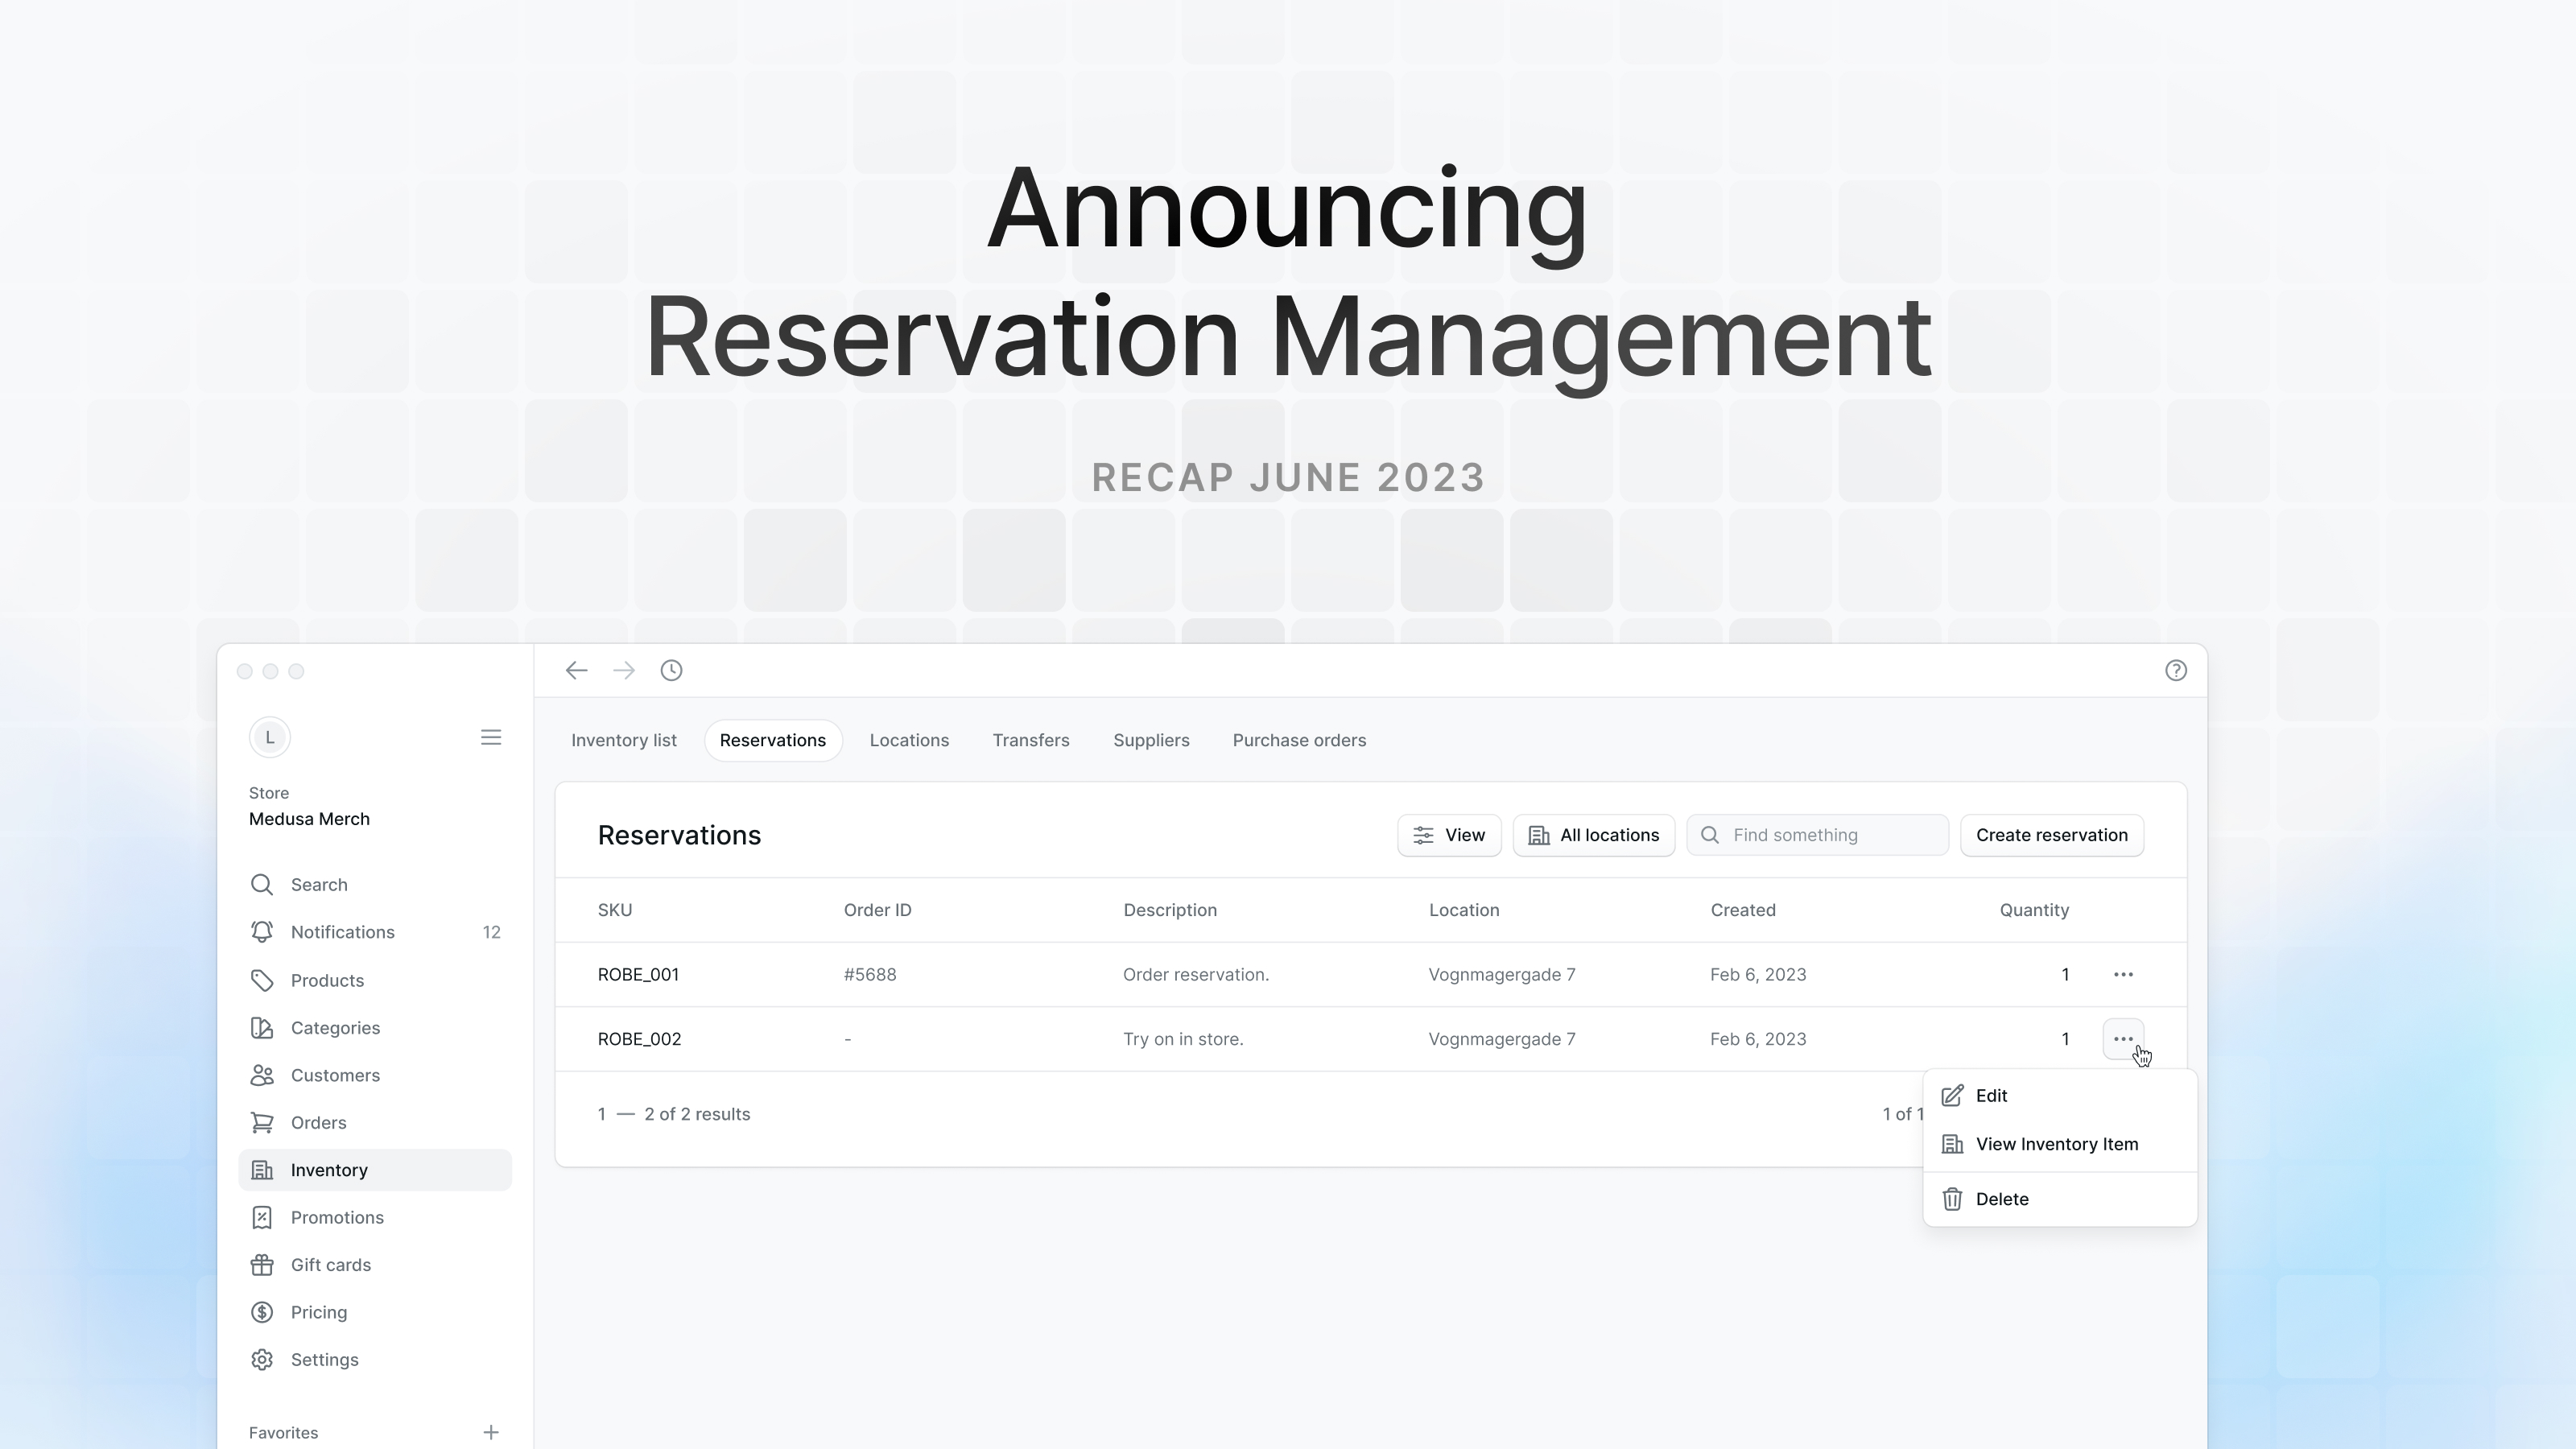This screenshot has height=1449, width=2576.
Task: Go forward with the right arrow icon
Action: [624, 670]
